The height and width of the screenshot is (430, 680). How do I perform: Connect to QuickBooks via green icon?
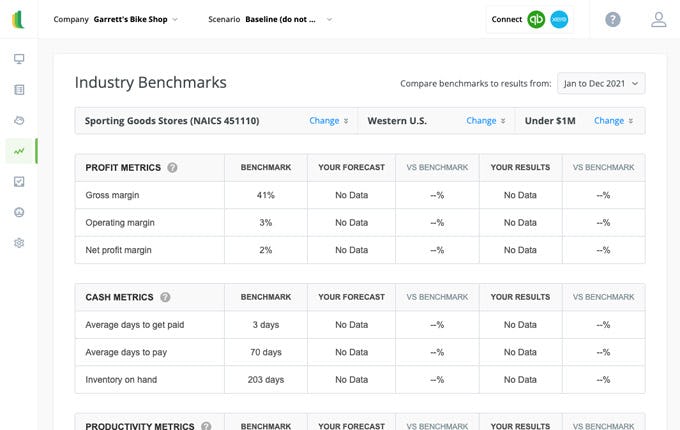point(537,19)
